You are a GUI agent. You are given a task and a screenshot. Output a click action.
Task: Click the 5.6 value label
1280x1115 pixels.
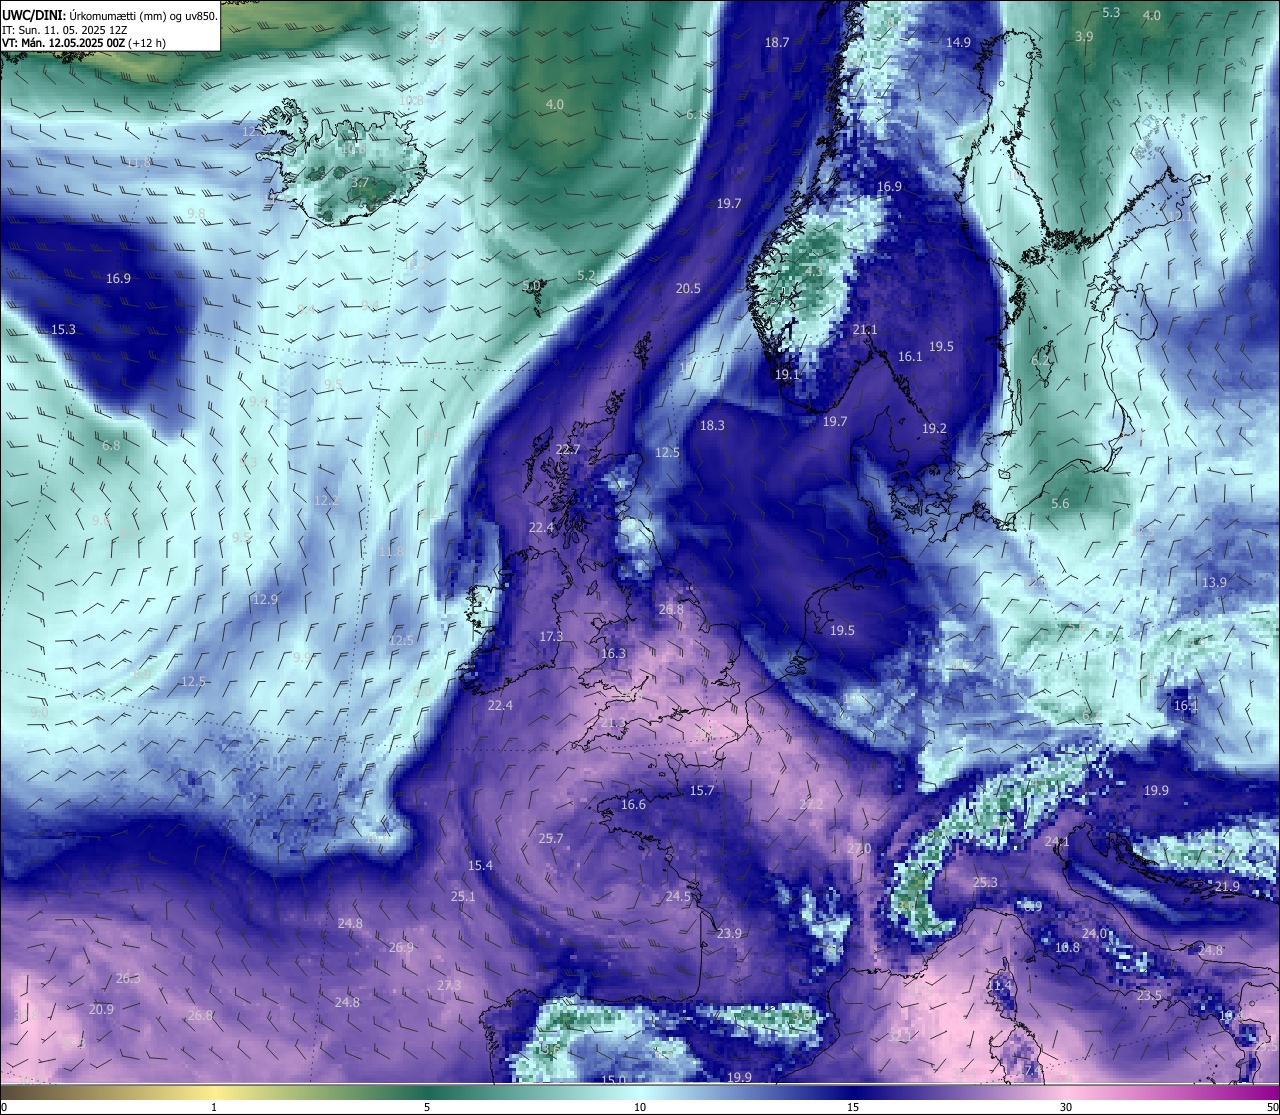1060,503
